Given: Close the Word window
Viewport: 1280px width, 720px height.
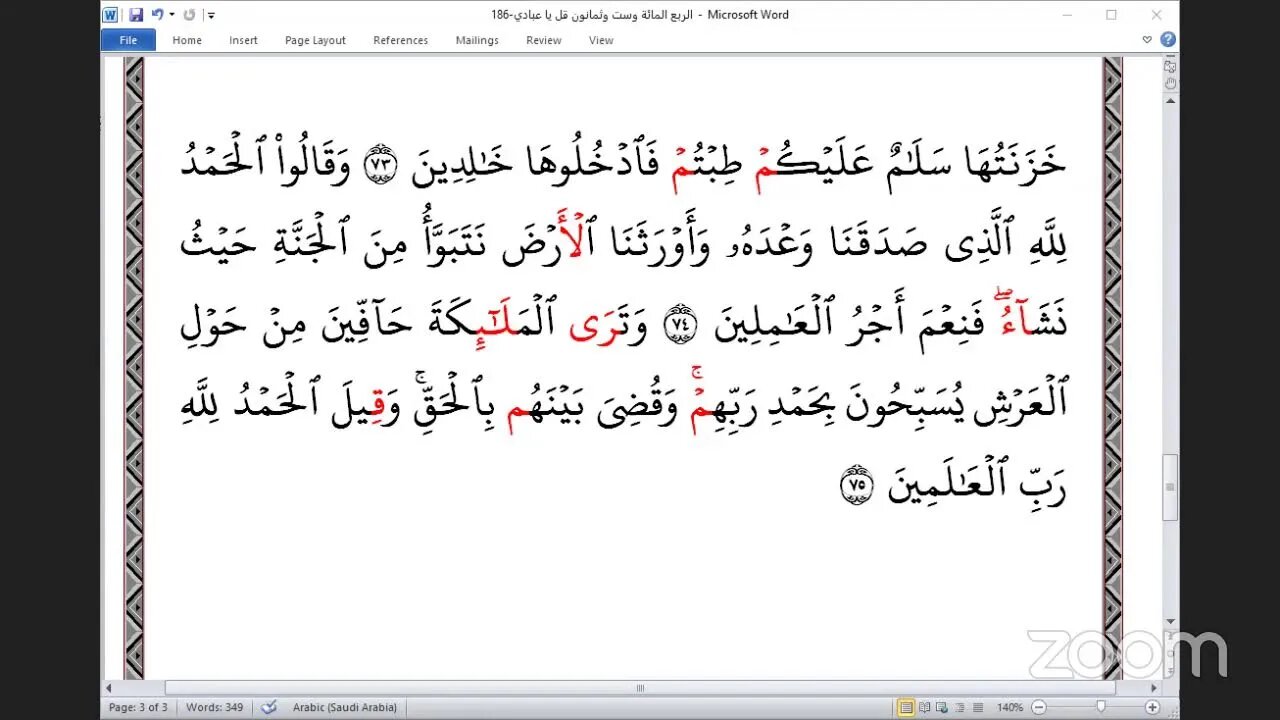Looking at the screenshot, I should pyautogui.click(x=1155, y=15).
